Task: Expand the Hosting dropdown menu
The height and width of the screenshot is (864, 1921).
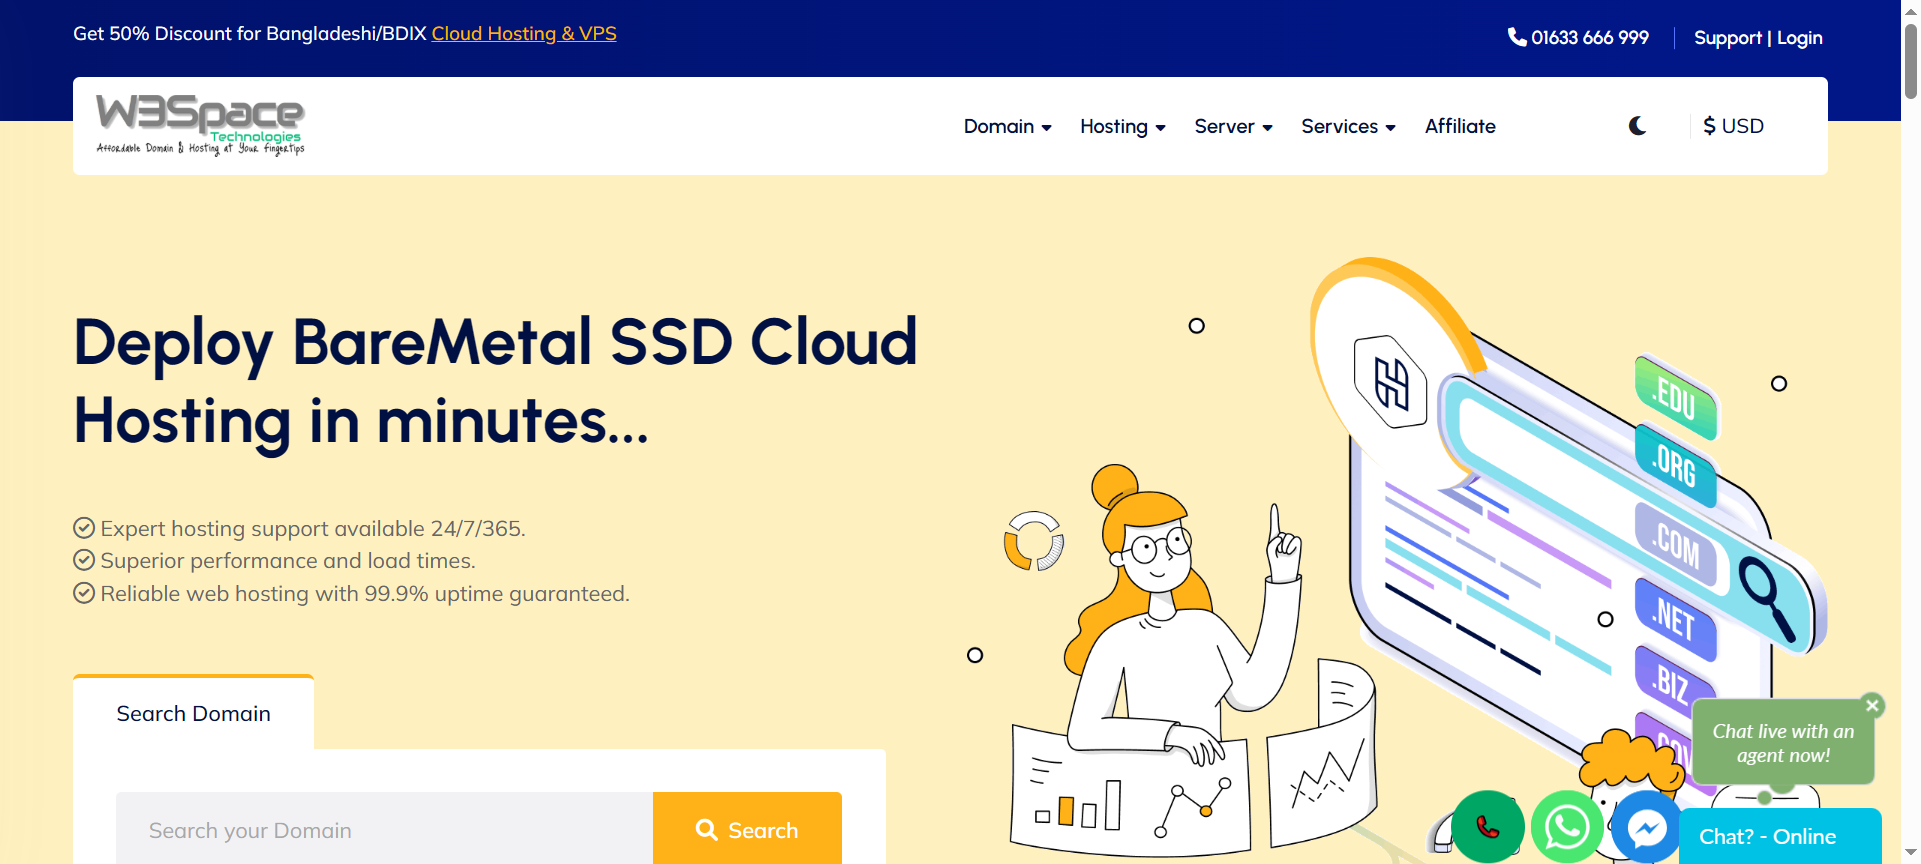Action: [x=1122, y=127]
